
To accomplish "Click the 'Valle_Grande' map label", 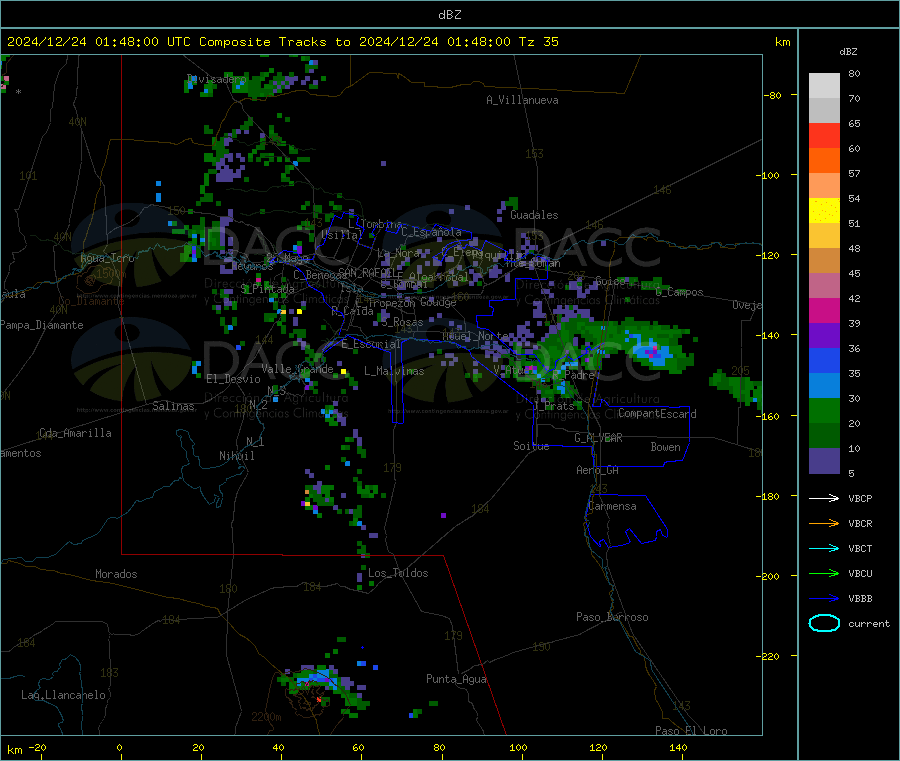I will click(297, 369).
